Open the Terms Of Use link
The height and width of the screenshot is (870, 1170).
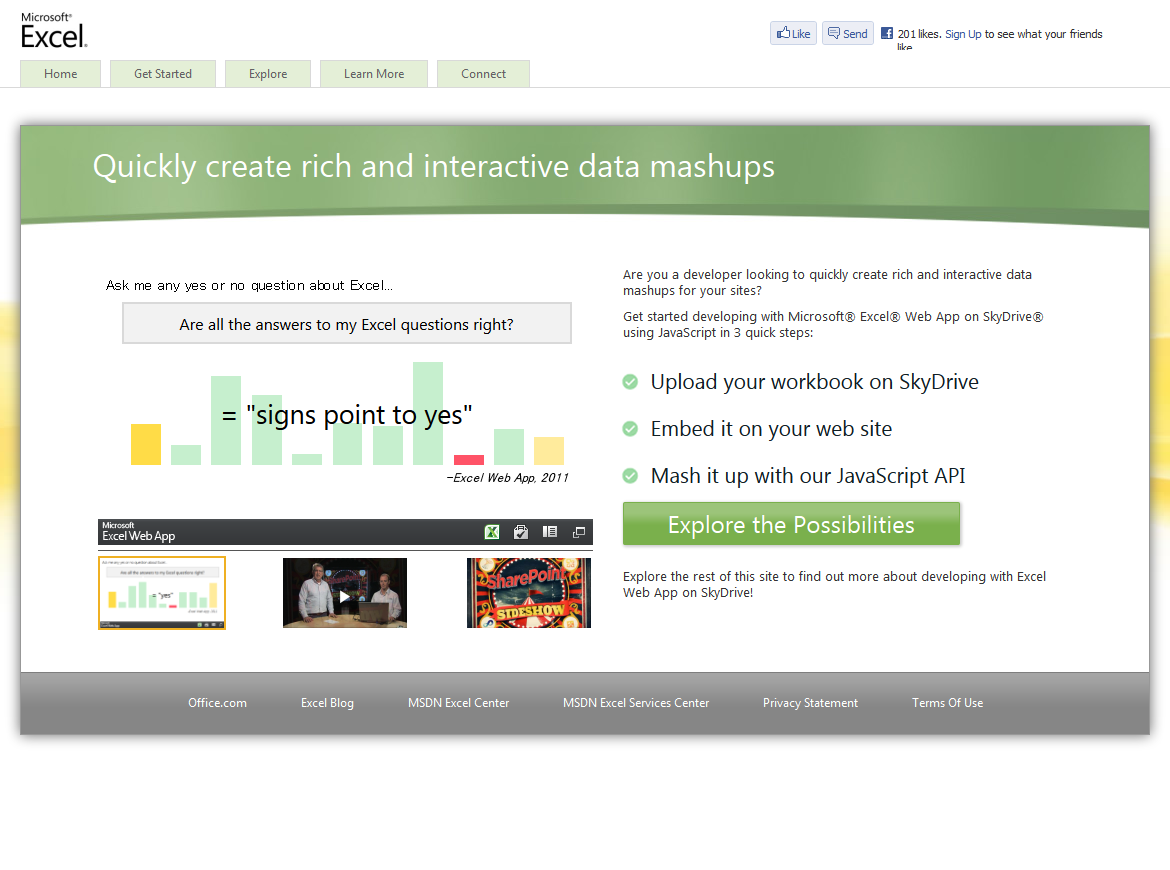click(x=948, y=703)
